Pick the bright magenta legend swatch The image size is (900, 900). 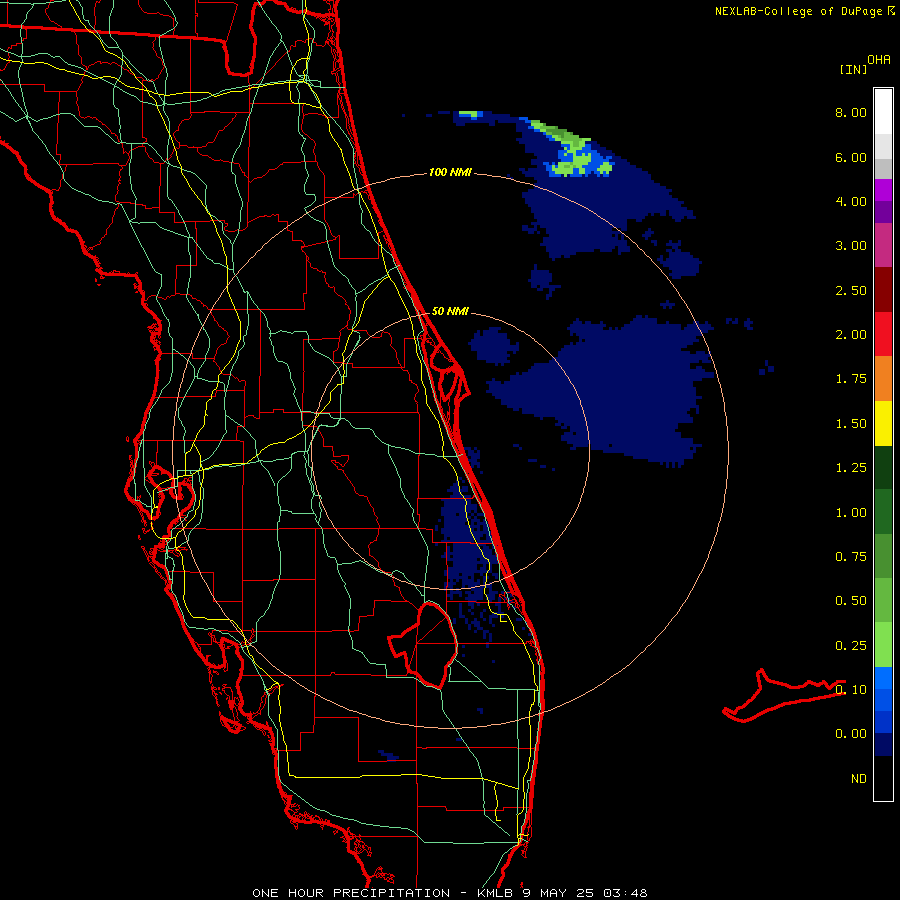click(883, 190)
